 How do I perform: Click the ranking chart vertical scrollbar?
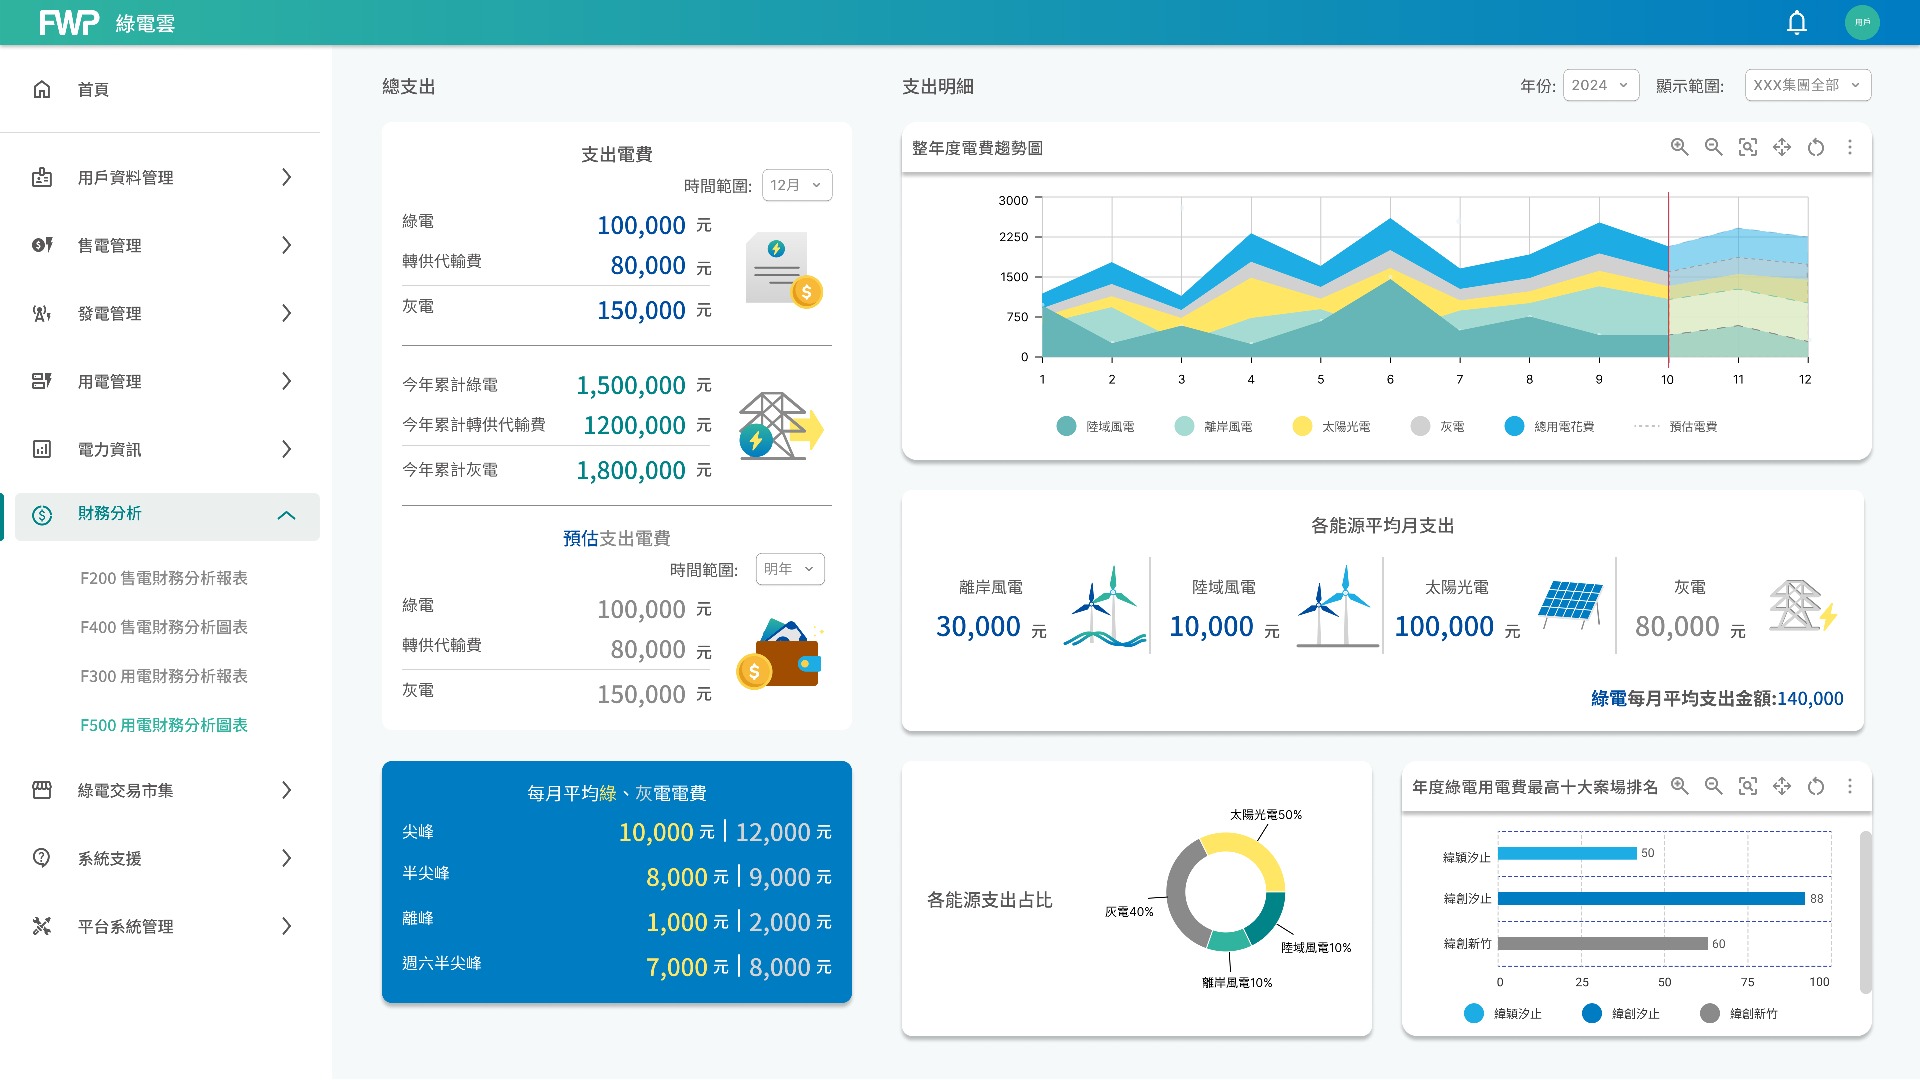[x=1865, y=910]
